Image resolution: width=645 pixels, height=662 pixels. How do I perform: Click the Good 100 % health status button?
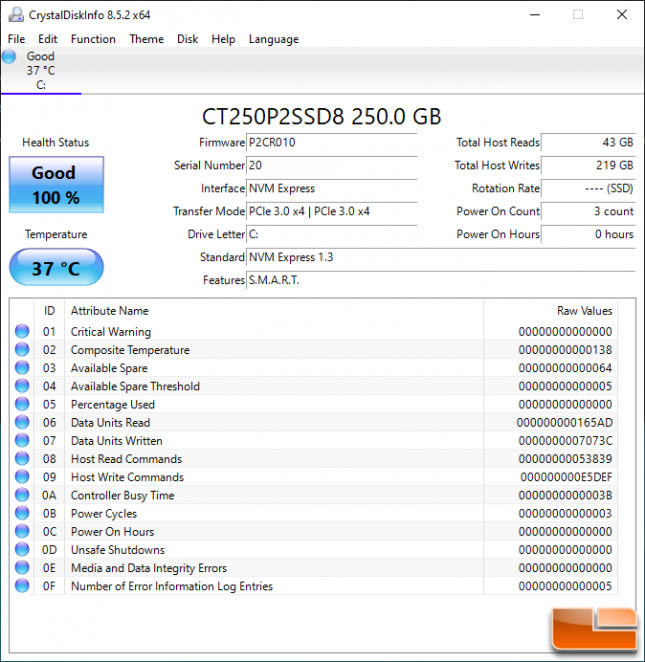click(x=56, y=185)
